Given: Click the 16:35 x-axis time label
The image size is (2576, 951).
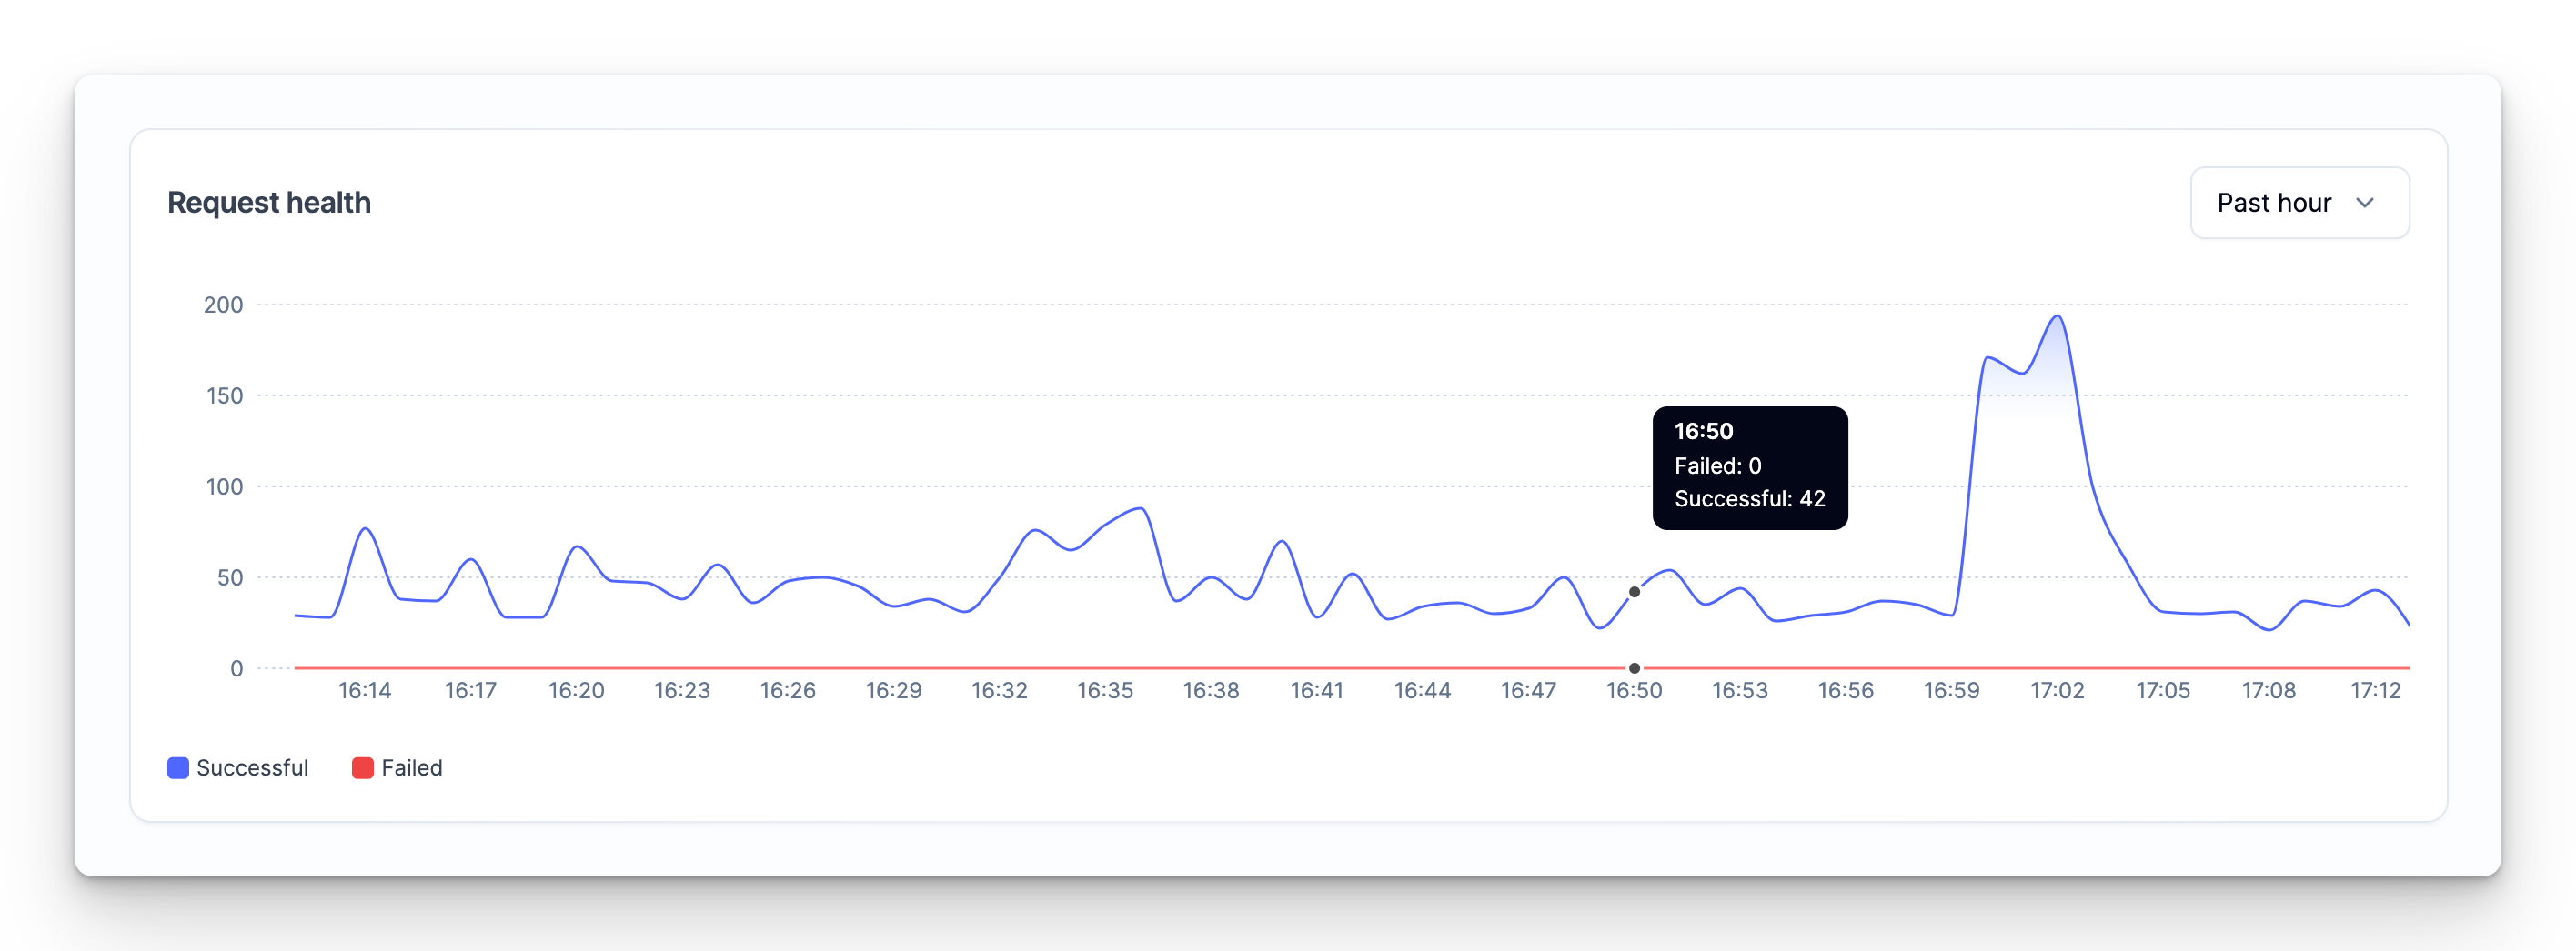Looking at the screenshot, I should coord(1105,691).
